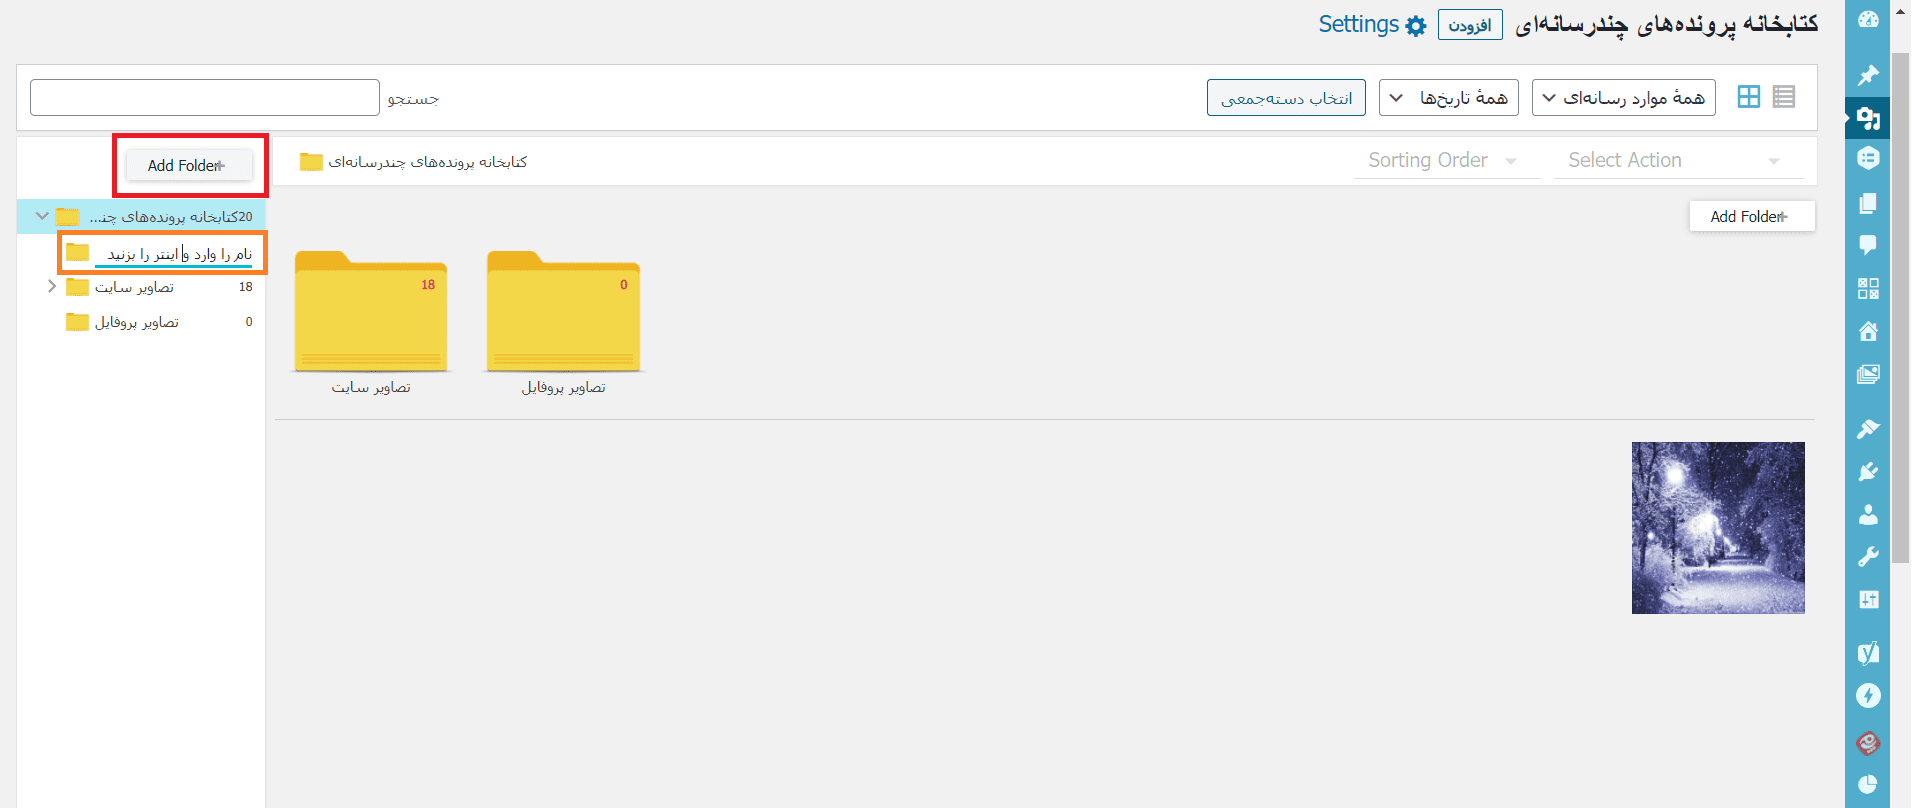Switch to grid view mode
This screenshot has width=1920, height=808.
tap(1748, 97)
